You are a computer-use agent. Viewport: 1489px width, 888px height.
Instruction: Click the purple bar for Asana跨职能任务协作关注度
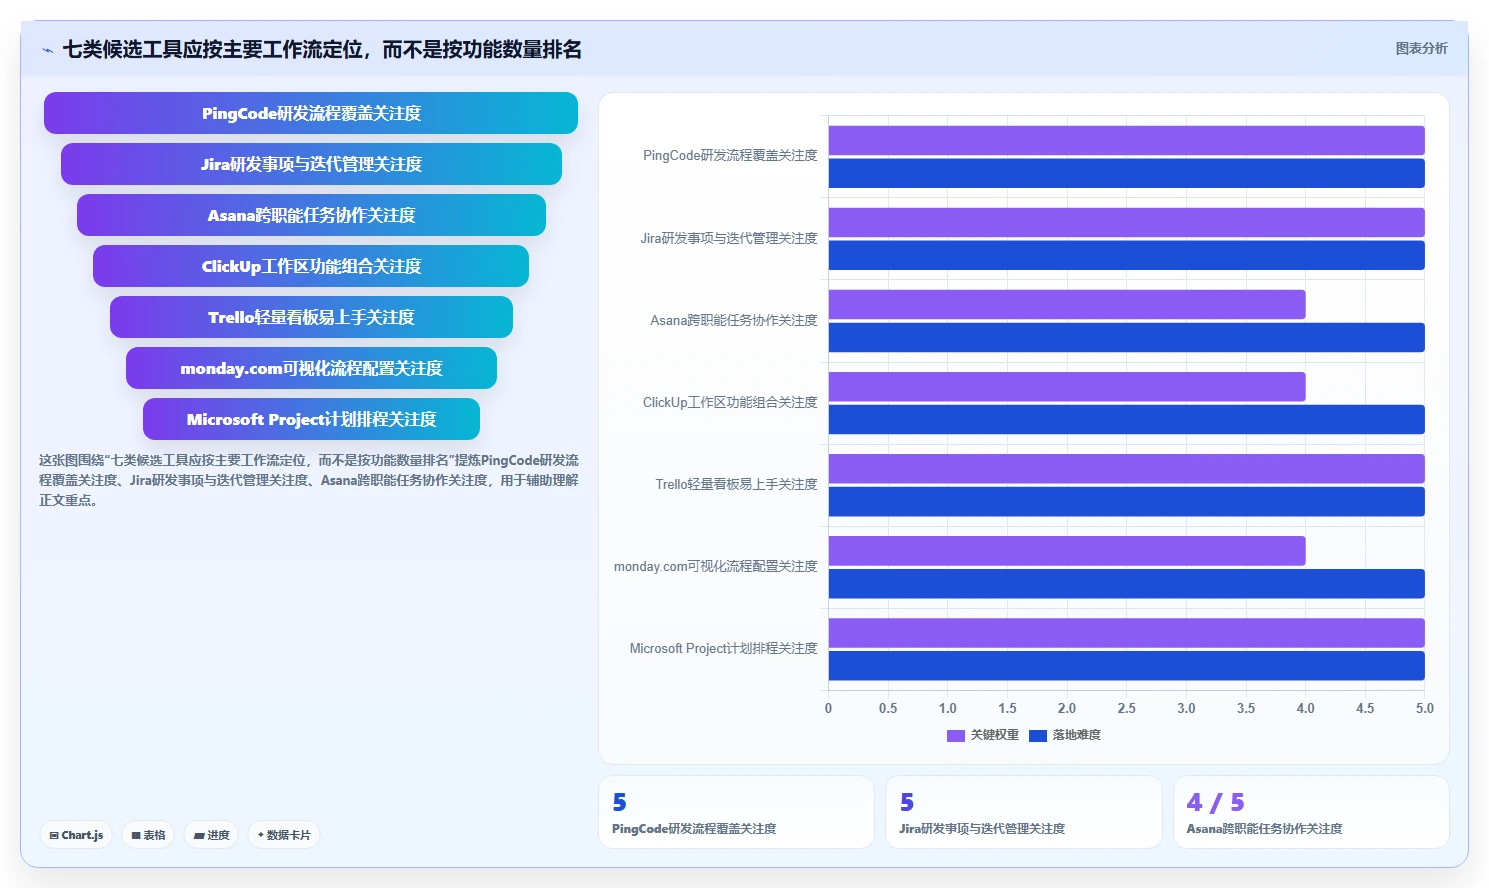pos(1067,304)
